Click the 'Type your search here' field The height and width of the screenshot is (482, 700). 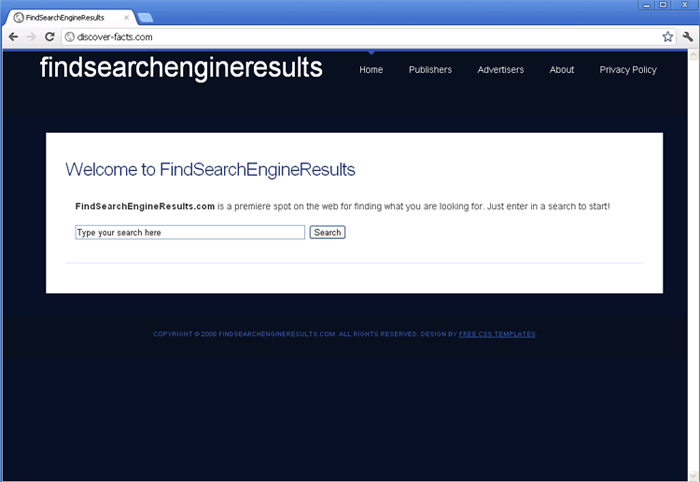189,232
